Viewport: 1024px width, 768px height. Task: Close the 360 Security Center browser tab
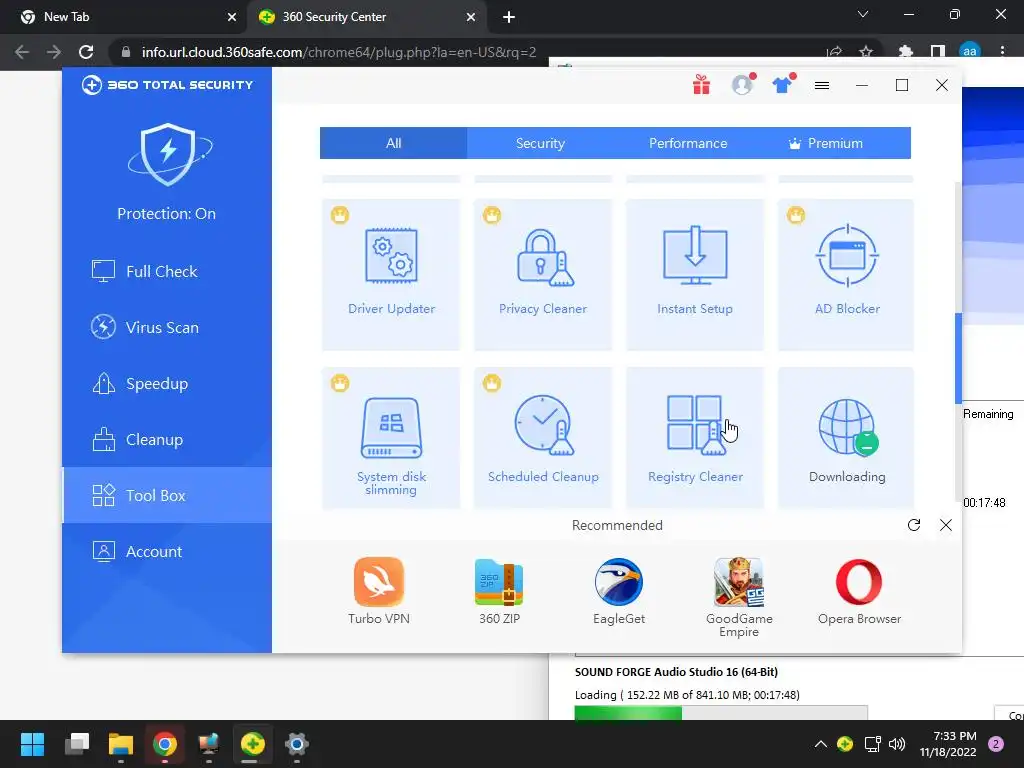pyautogui.click(x=471, y=17)
